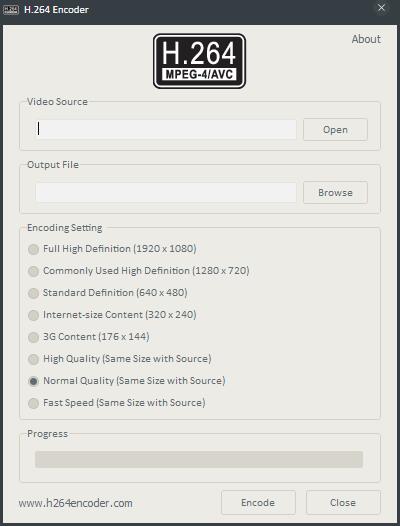Start encoding with the Encode button
Screen dimensions: 400x526
tap(258, 503)
